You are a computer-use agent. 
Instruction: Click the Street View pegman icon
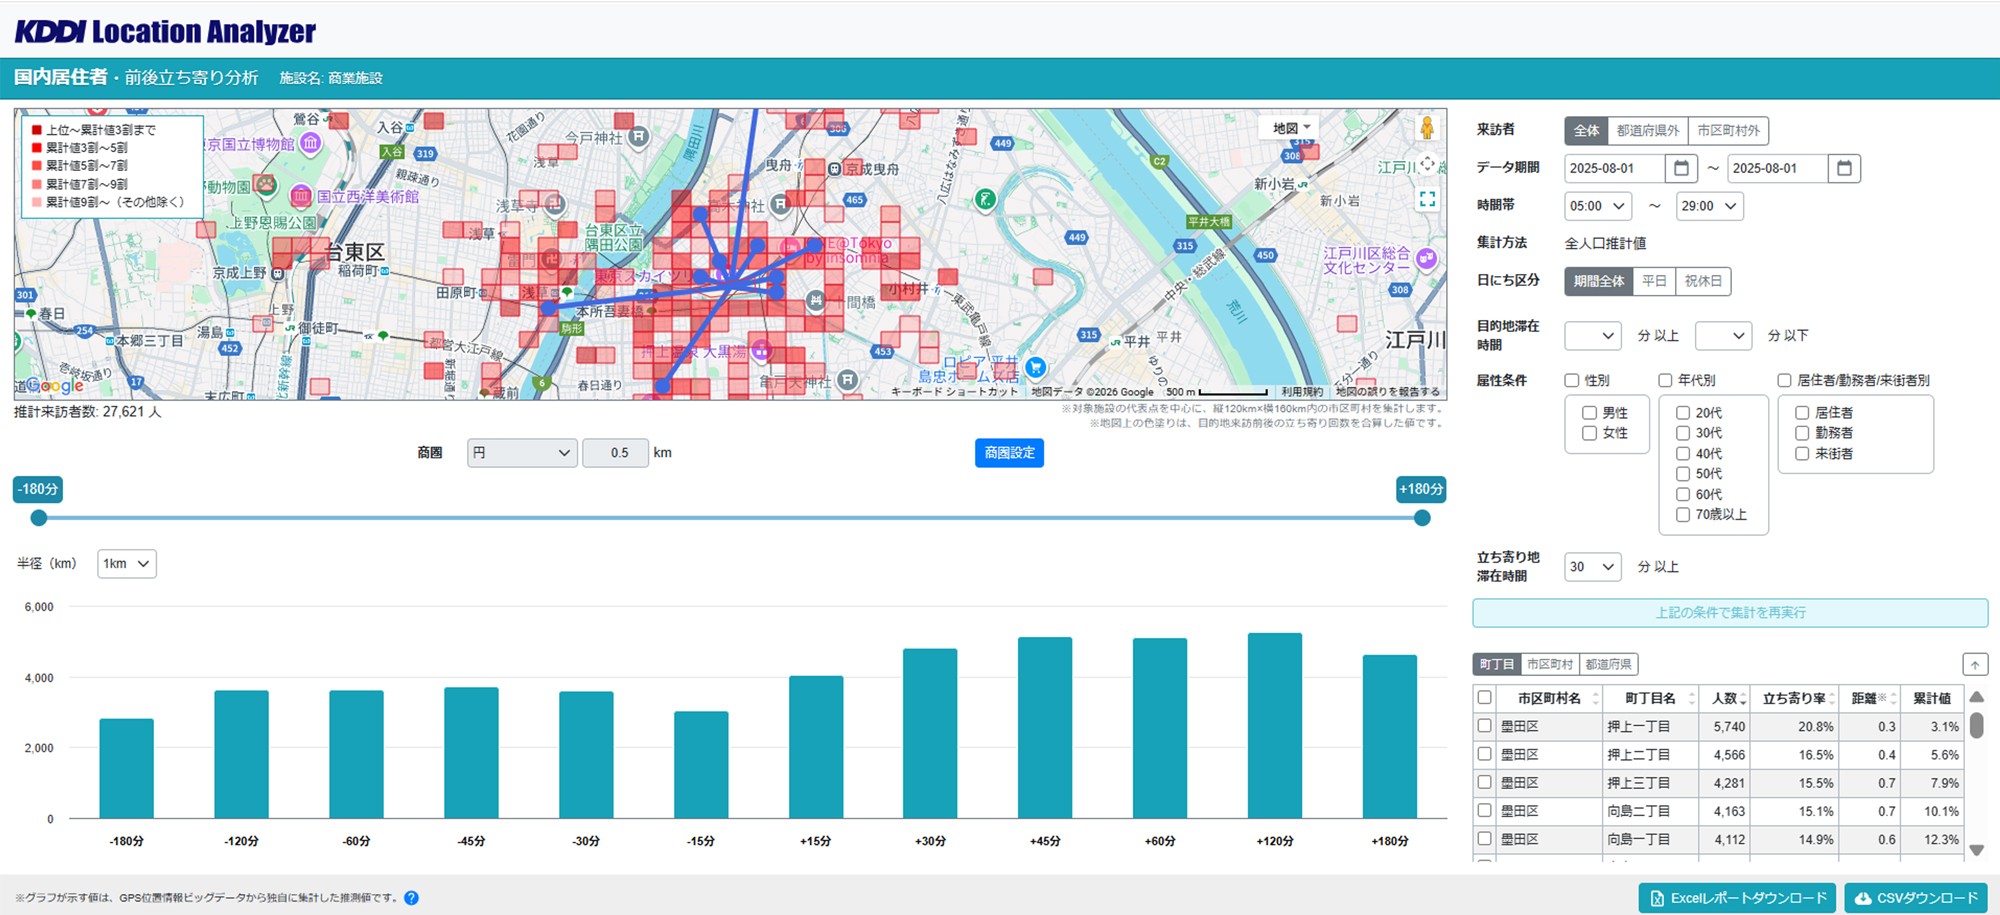[1427, 128]
